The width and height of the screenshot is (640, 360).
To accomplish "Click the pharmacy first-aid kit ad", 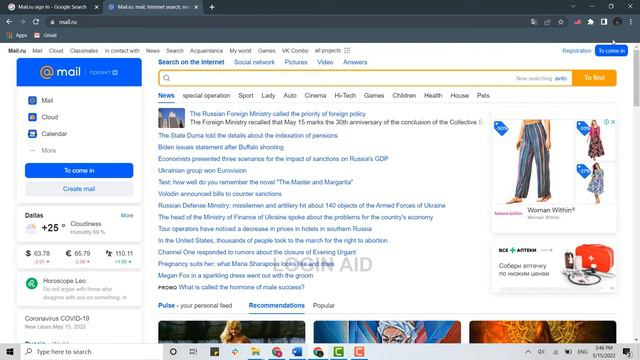I will pyautogui.click(x=554, y=267).
